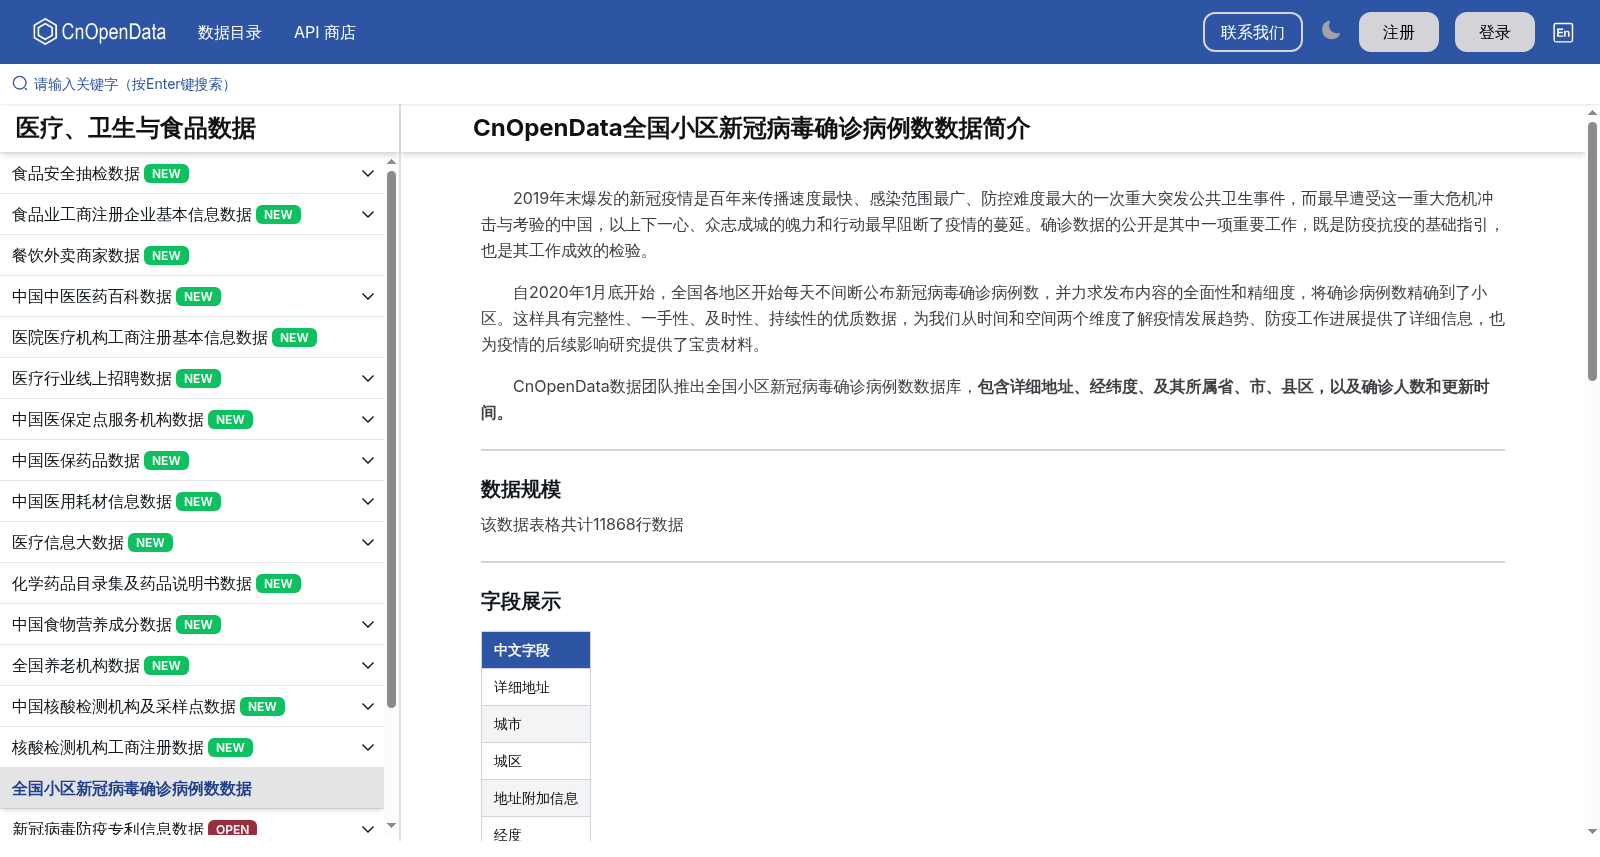Image resolution: width=1600 pixels, height=857 pixels.
Task: Click the search magnifier icon
Action: click(20, 84)
